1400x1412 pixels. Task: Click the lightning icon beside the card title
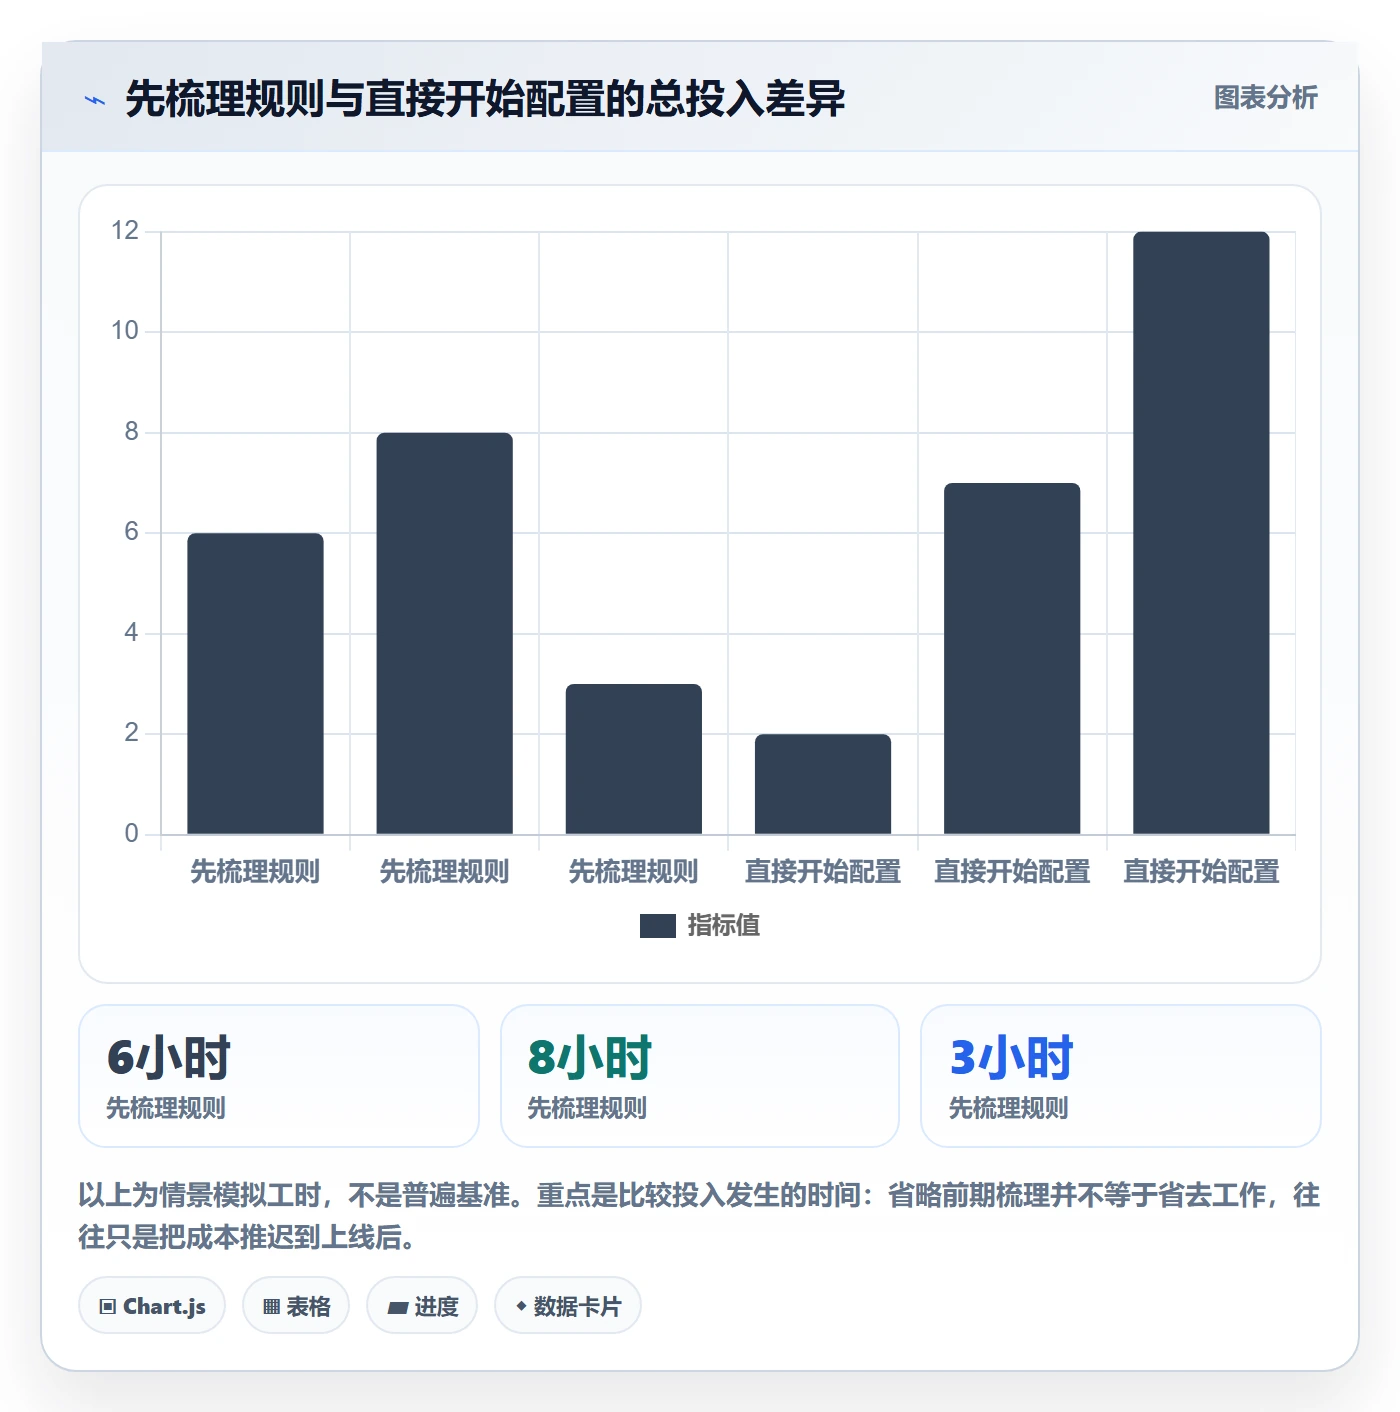coord(95,100)
